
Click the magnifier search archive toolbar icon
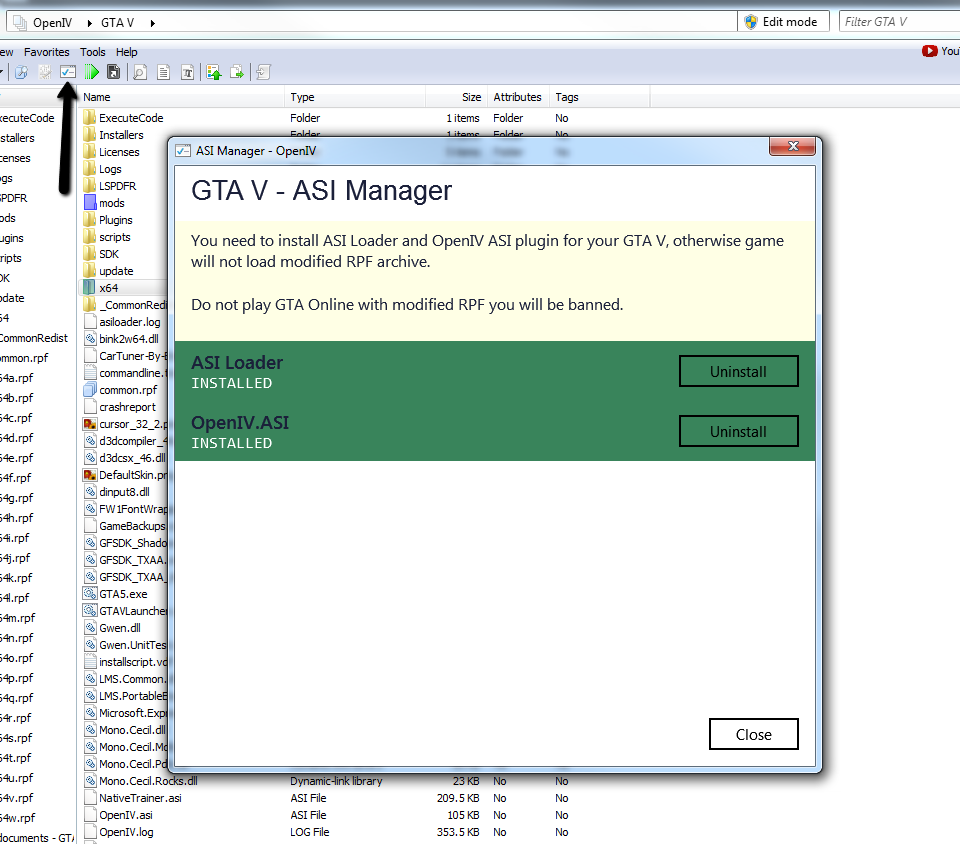tap(21, 72)
